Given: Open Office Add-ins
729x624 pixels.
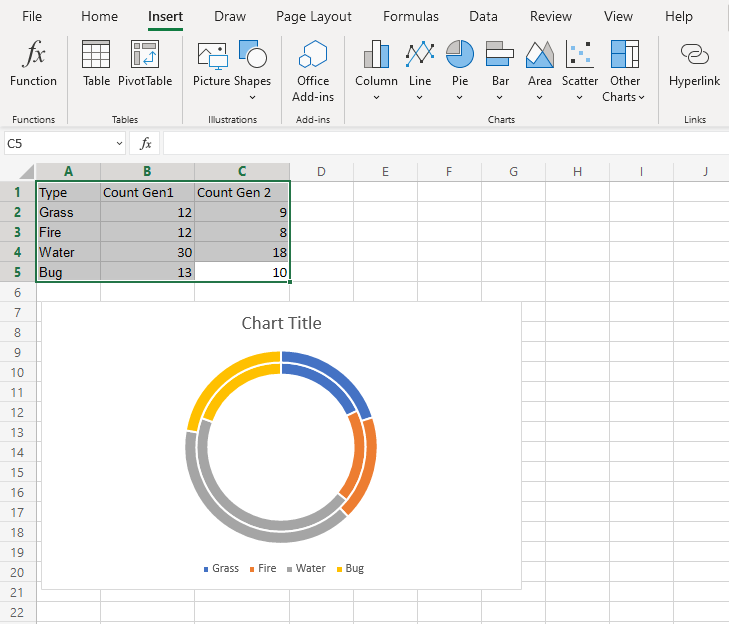Looking at the screenshot, I should (x=313, y=56).
